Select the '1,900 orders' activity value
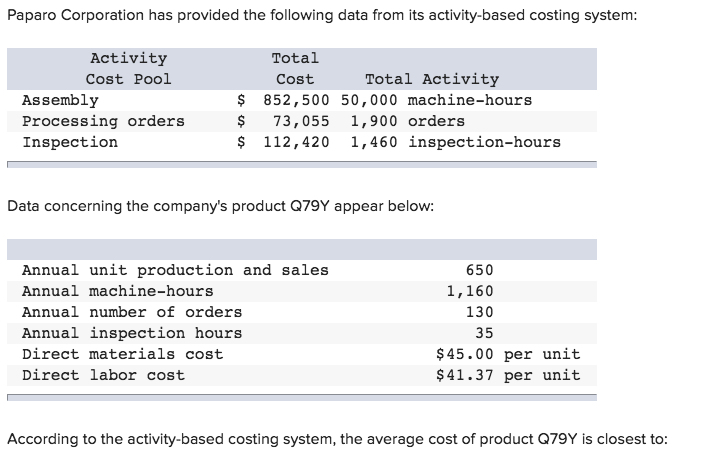 click(x=408, y=121)
